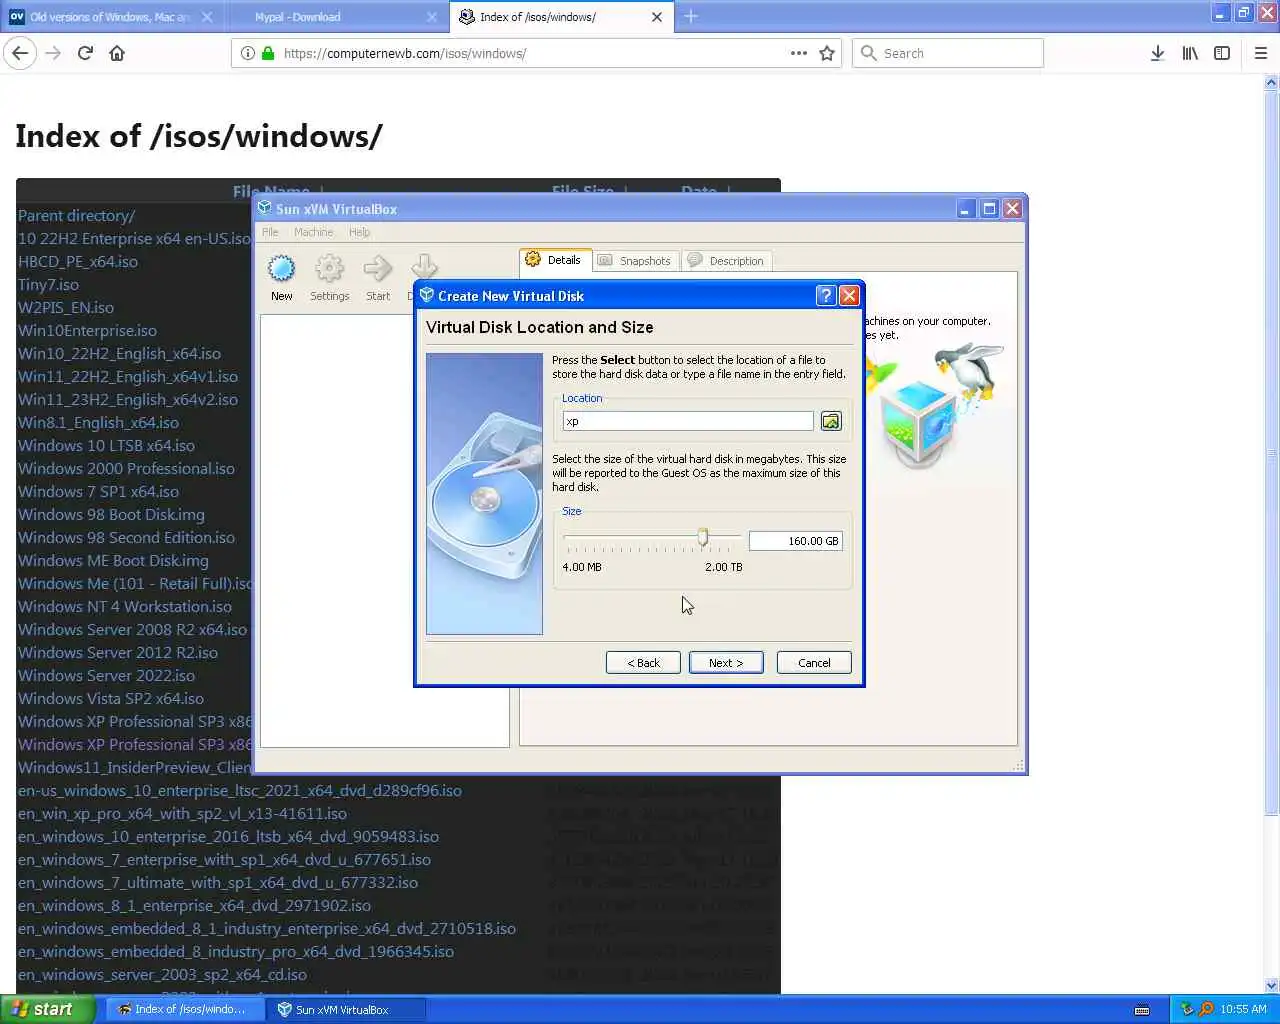Open 'en_win_xp_pro_x64_with_sp2_vl_x13-41611.iso' link
Screen dimensions: 1280x1024
(182, 813)
